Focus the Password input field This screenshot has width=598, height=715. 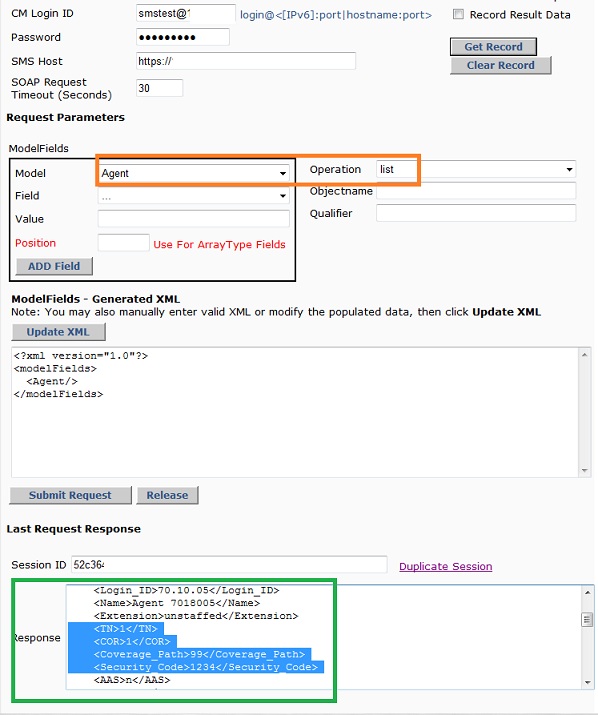point(182,37)
